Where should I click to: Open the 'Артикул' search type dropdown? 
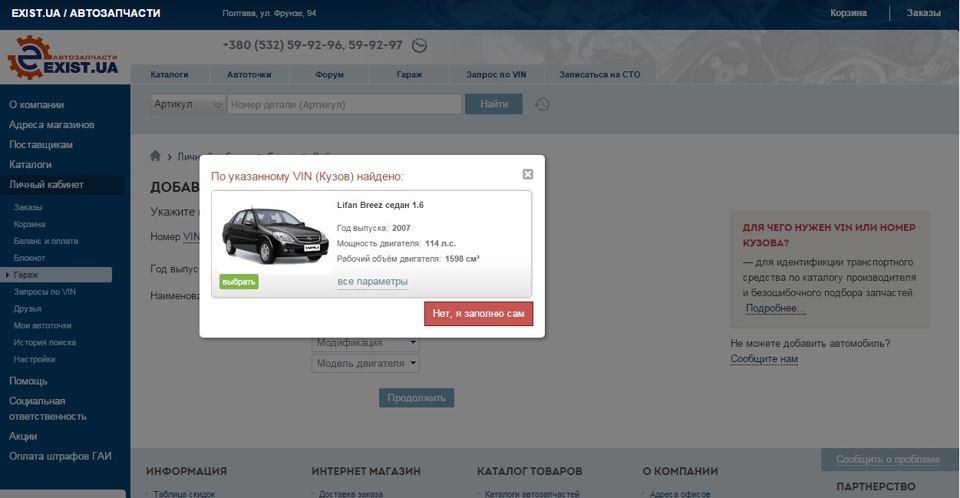(x=188, y=104)
